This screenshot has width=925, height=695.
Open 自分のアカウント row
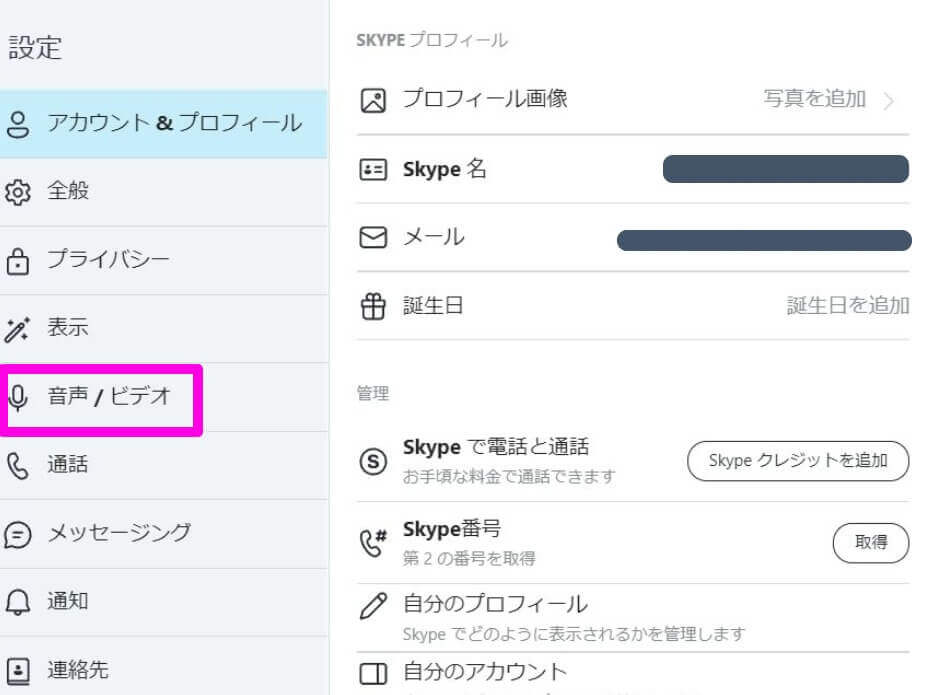(632, 674)
